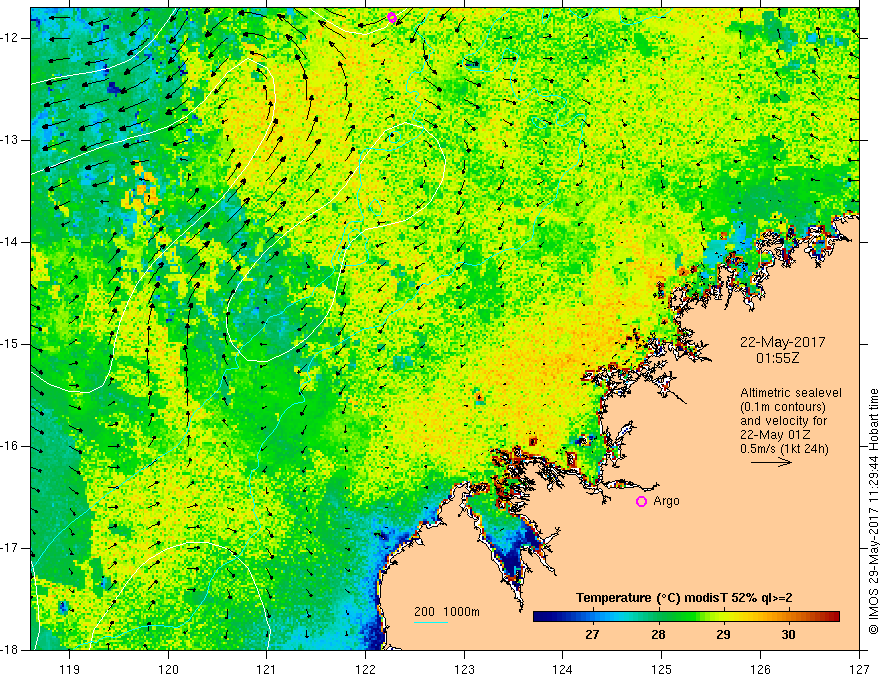Image resolution: width=880 pixels, height=680 pixels.
Task: Click the IMOS copyright timestamp text
Action: [873, 511]
